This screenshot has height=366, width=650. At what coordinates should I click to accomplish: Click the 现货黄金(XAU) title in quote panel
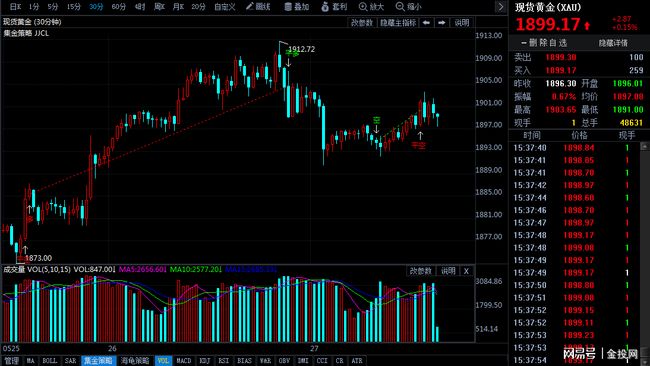pyautogui.click(x=548, y=7)
